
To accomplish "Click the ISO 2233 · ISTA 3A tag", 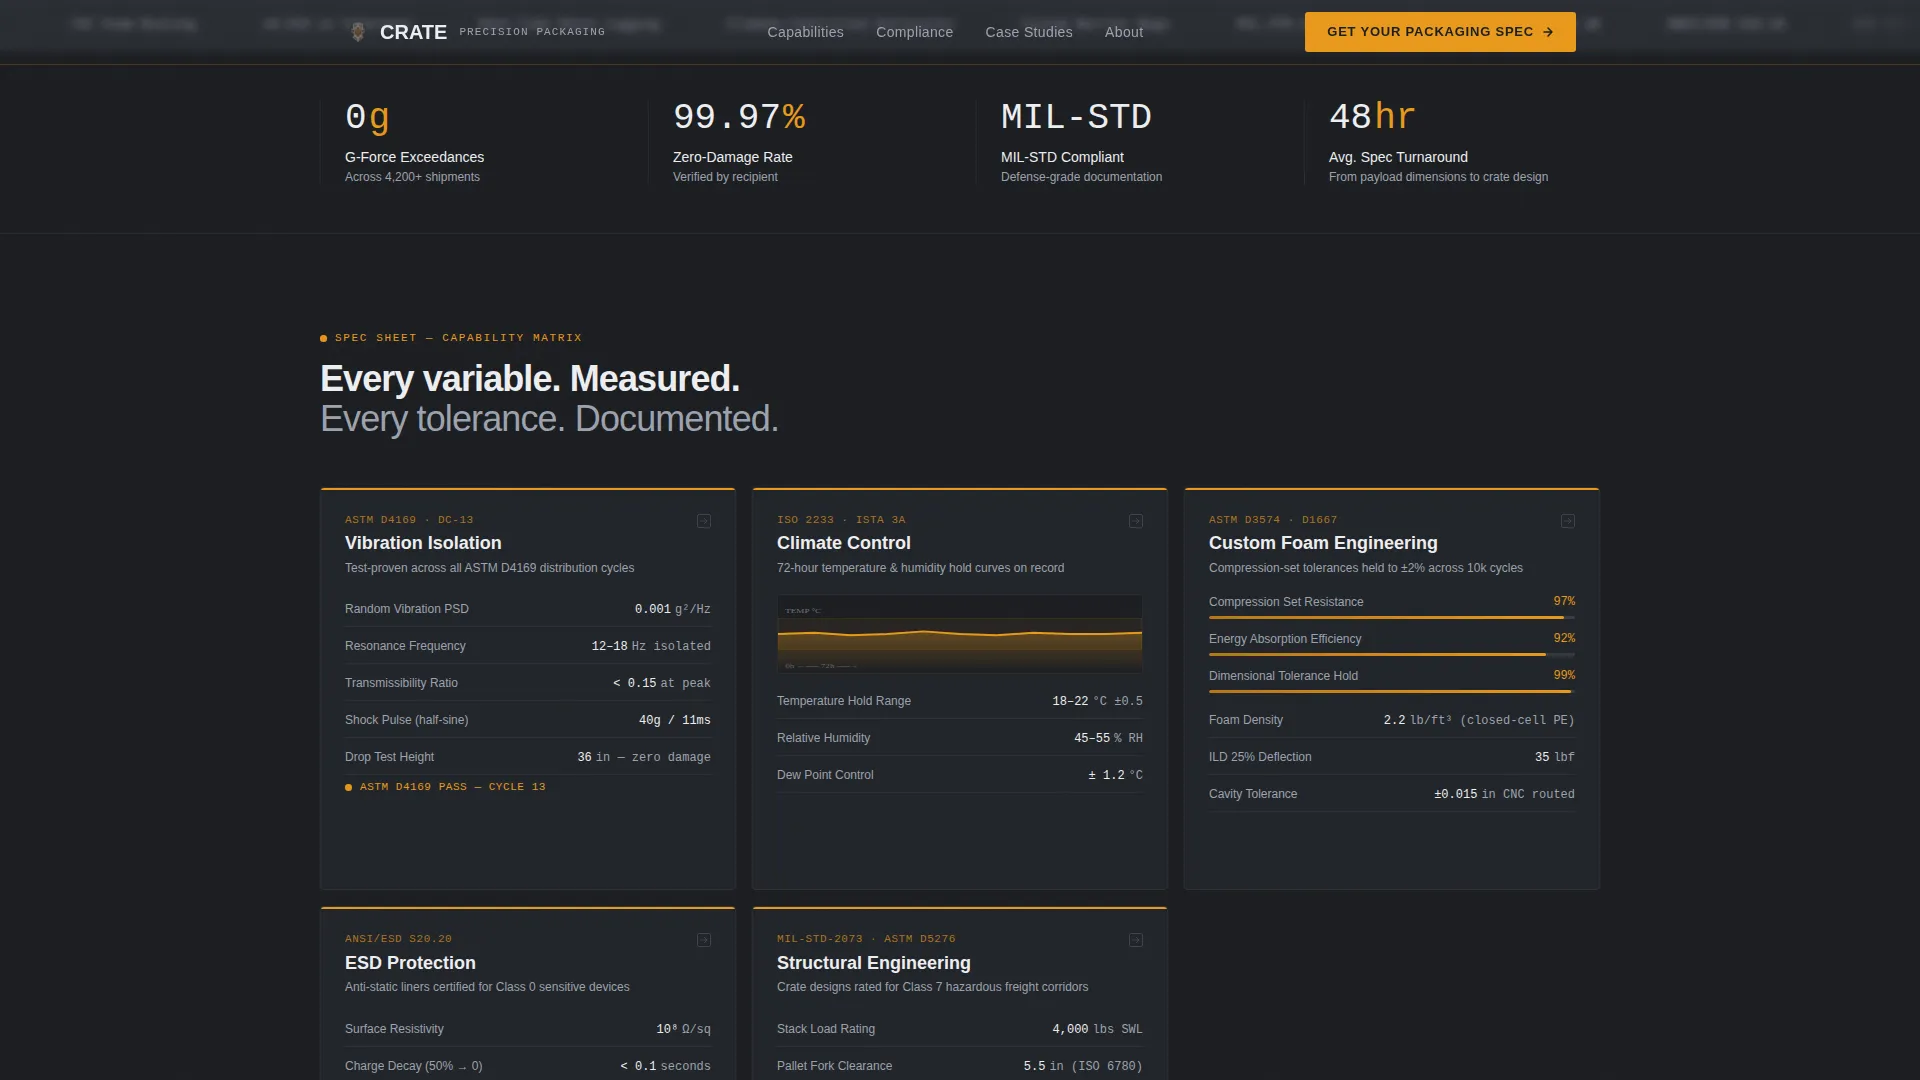I will (841, 520).
